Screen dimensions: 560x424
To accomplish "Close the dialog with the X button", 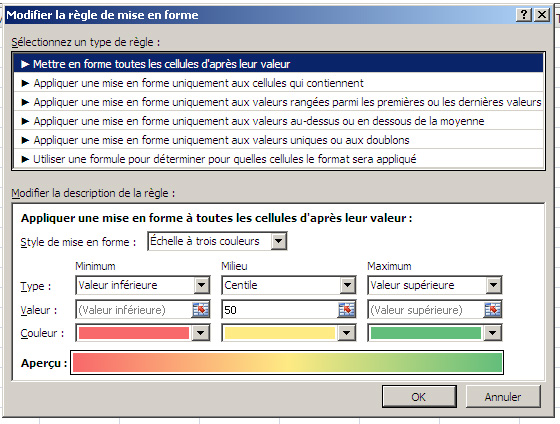I will (x=542, y=15).
